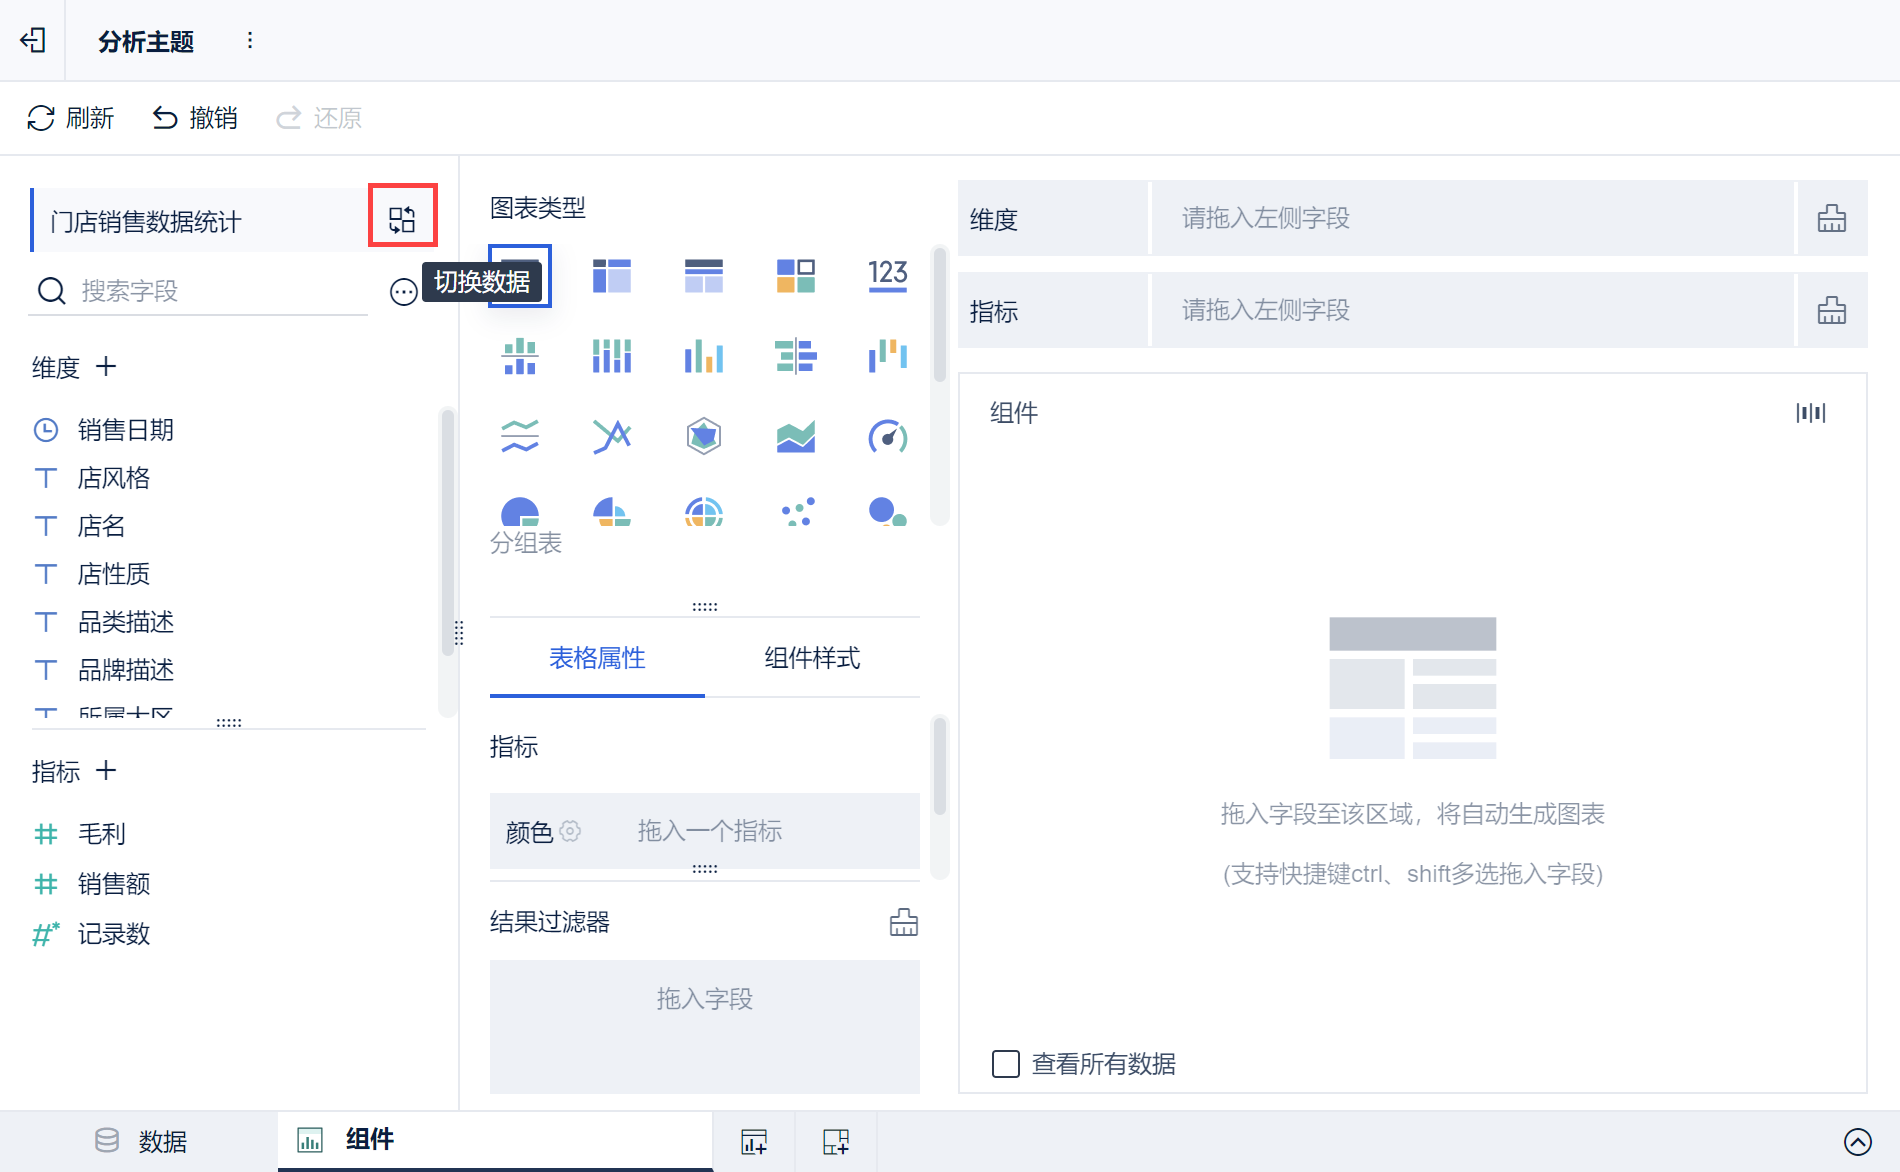Click the 颜色 drop zone 拖入一个指标
The height and width of the screenshot is (1172, 1900).
pyautogui.click(x=710, y=831)
